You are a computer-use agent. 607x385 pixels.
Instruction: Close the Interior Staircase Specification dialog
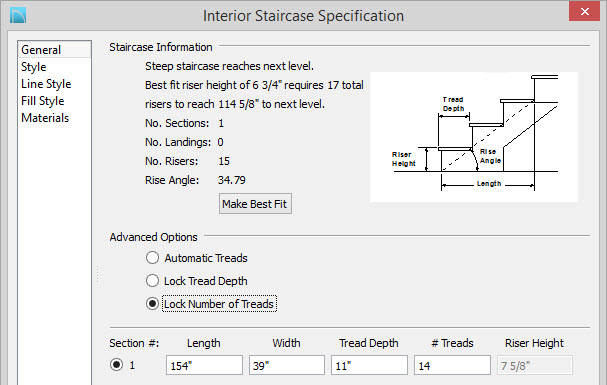click(585, 11)
